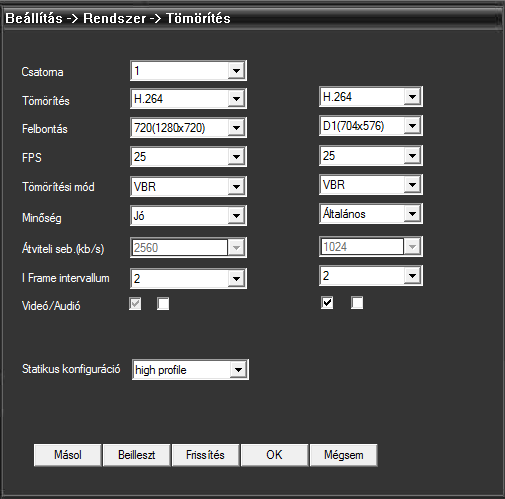Screen dimensions: 505x499
Task: Expand the Általános quality dropdown
Action: 371,214
